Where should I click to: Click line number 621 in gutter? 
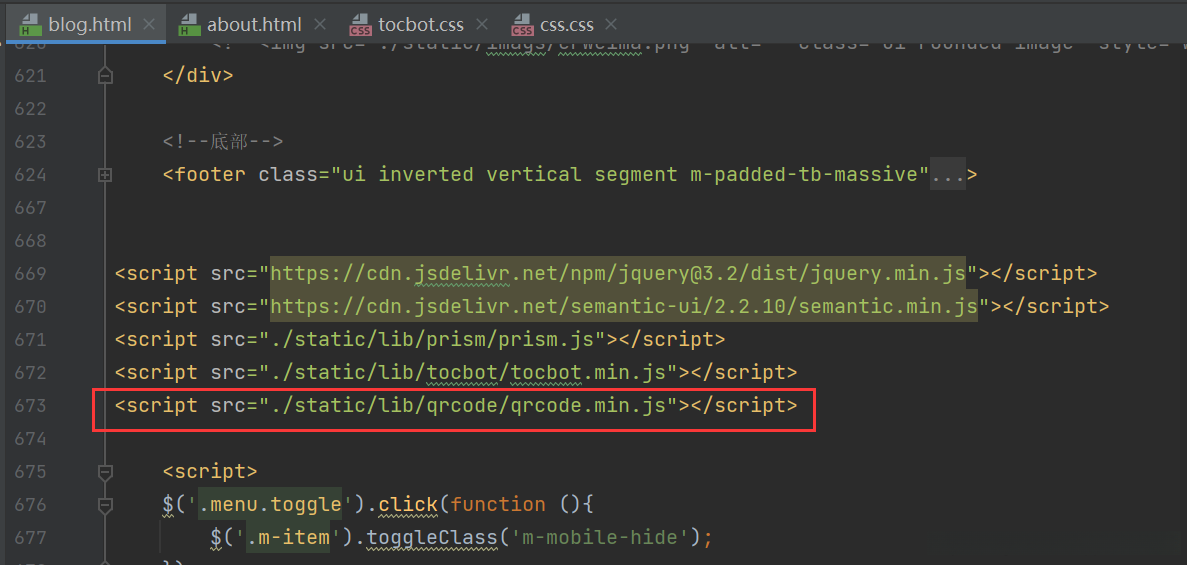[x=30, y=76]
